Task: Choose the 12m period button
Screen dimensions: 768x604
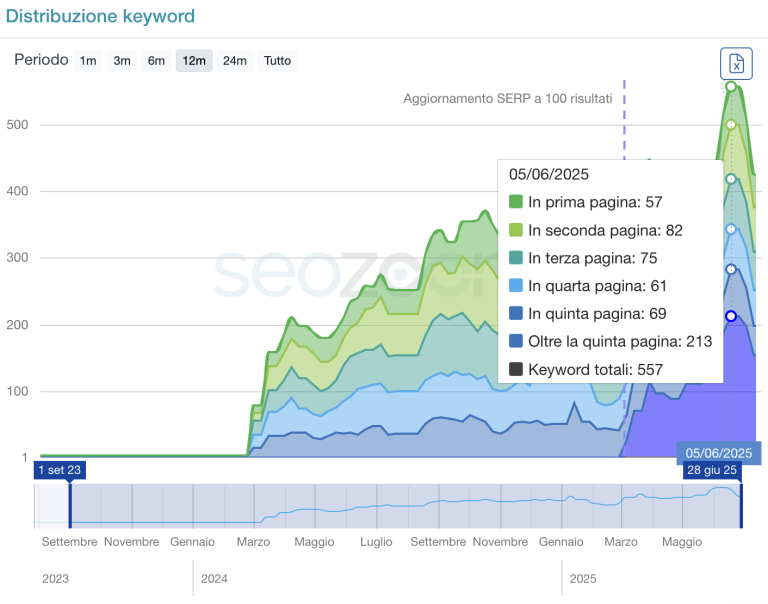Action: (193, 61)
